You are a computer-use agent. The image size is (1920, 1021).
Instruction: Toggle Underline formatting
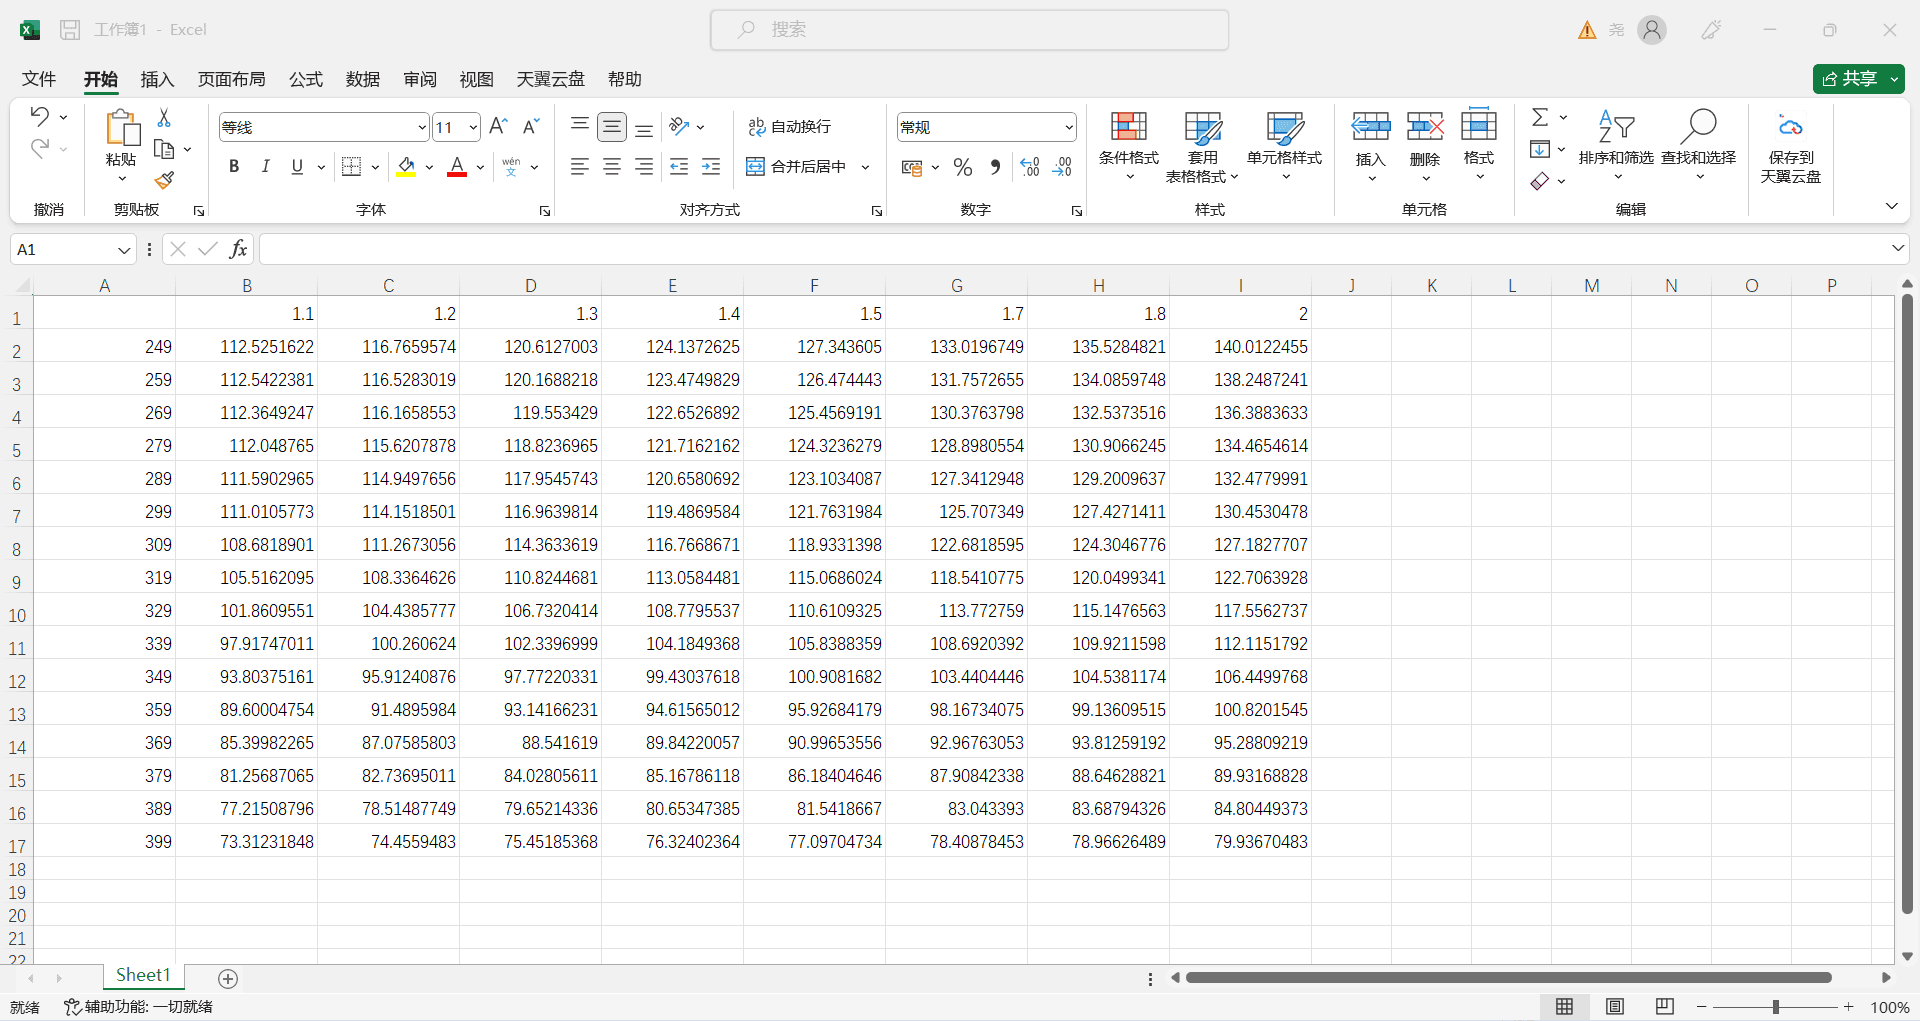297,167
